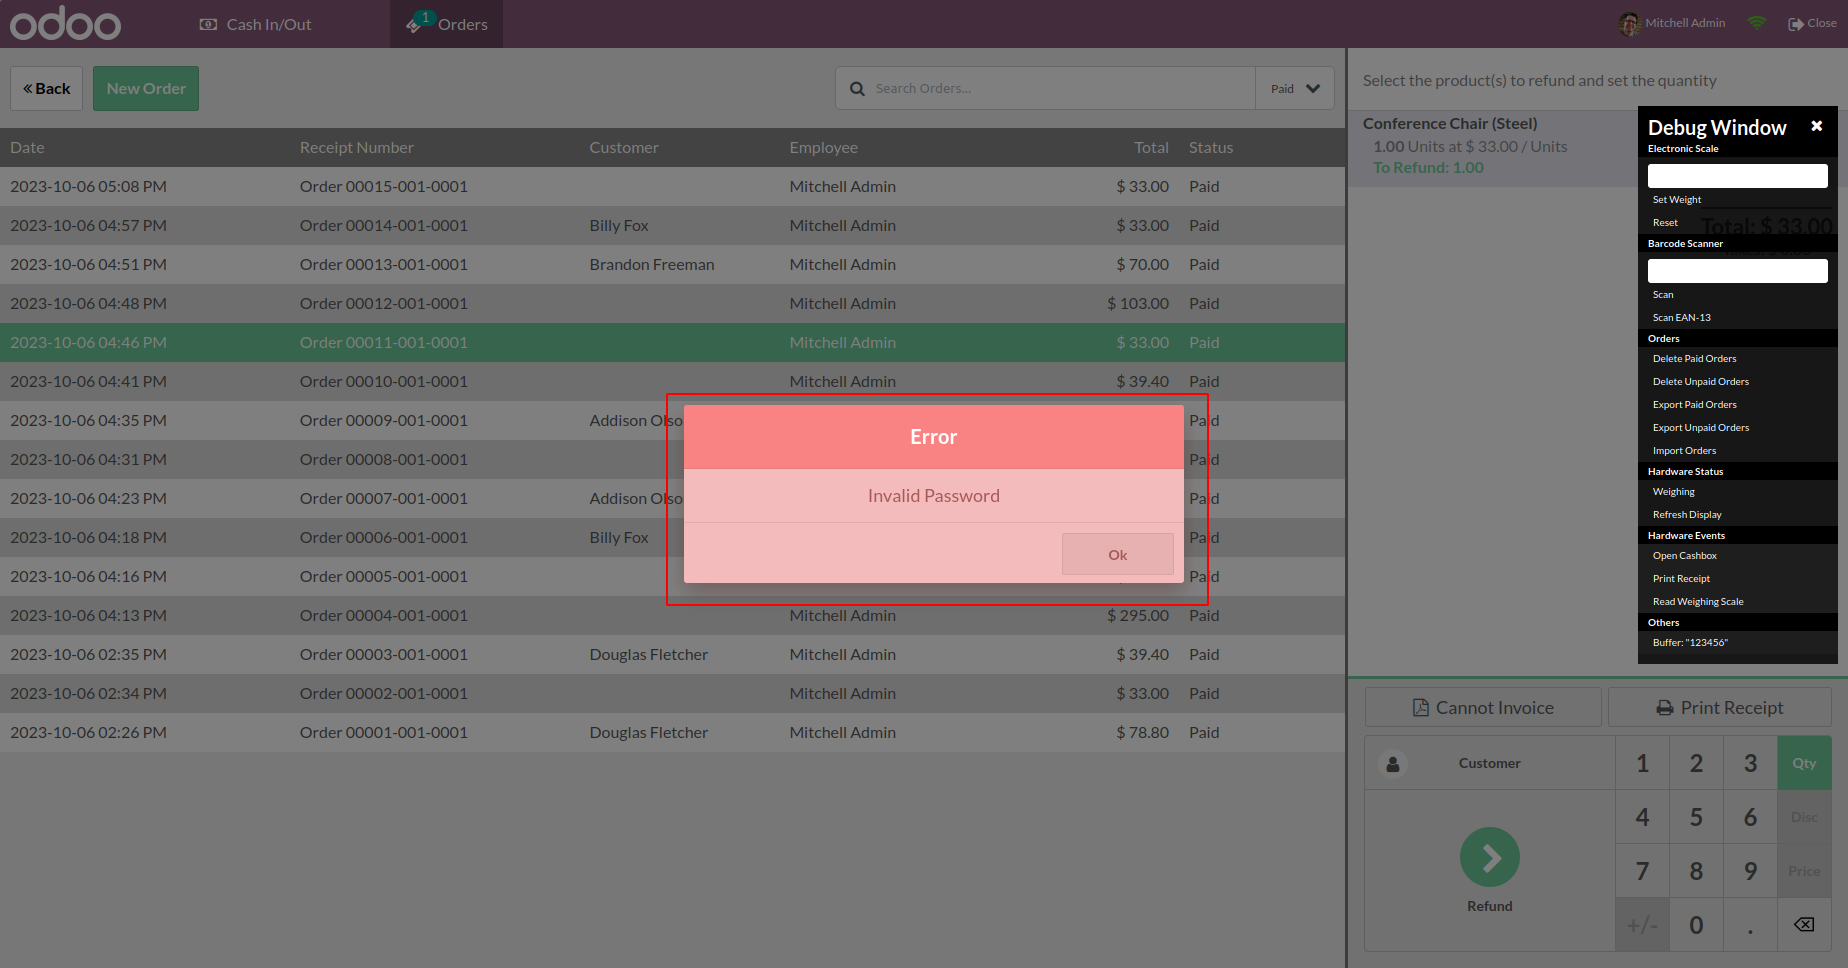Tap numpad key 8

pos(1696,871)
